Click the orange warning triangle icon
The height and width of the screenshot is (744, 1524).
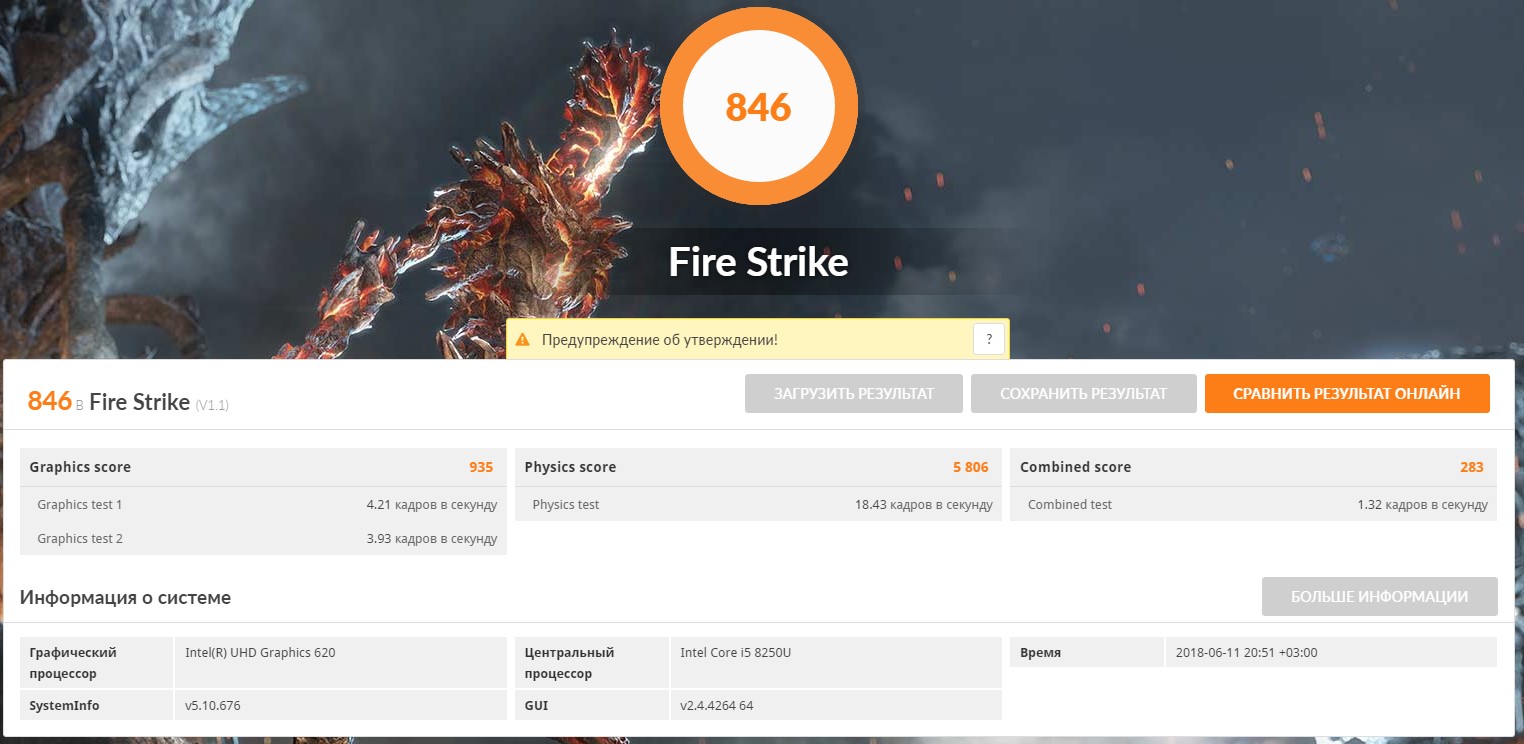[x=522, y=340]
